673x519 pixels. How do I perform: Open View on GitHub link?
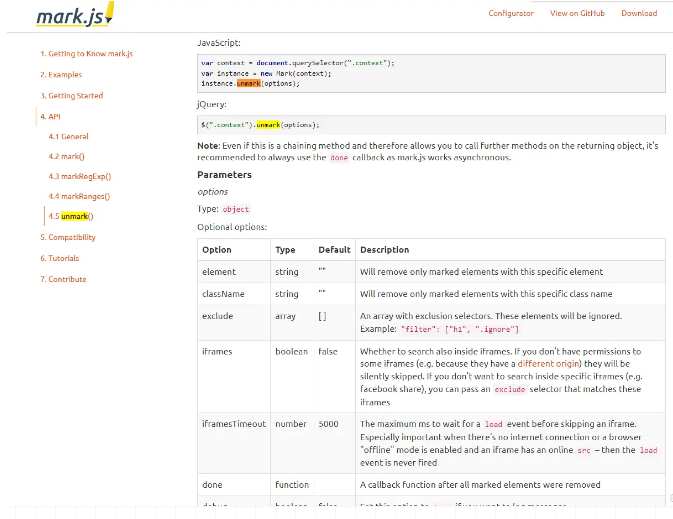pos(577,13)
